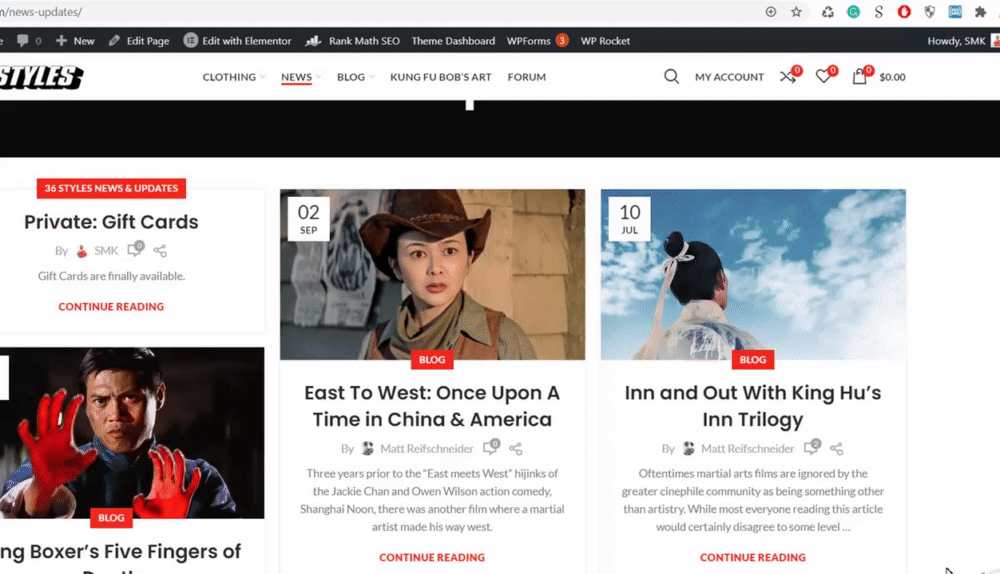This screenshot has width=1000, height=574.
Task: Click East To West cowboy hat thumbnail
Action: [432, 274]
